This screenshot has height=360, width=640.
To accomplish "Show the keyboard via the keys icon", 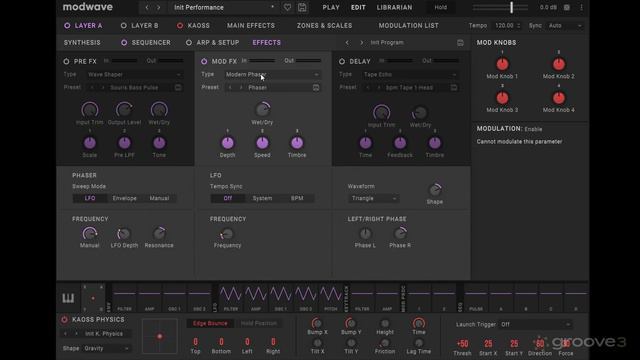I will [68, 298].
